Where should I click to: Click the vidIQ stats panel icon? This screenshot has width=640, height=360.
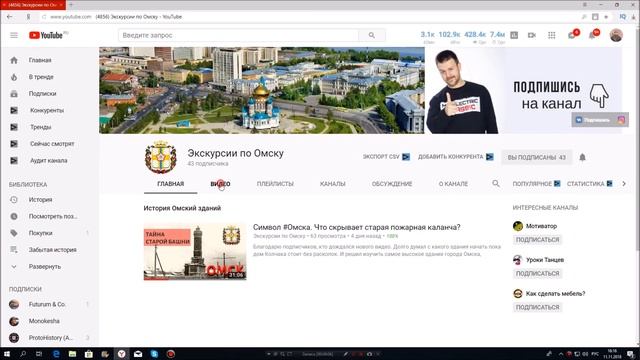(514, 35)
